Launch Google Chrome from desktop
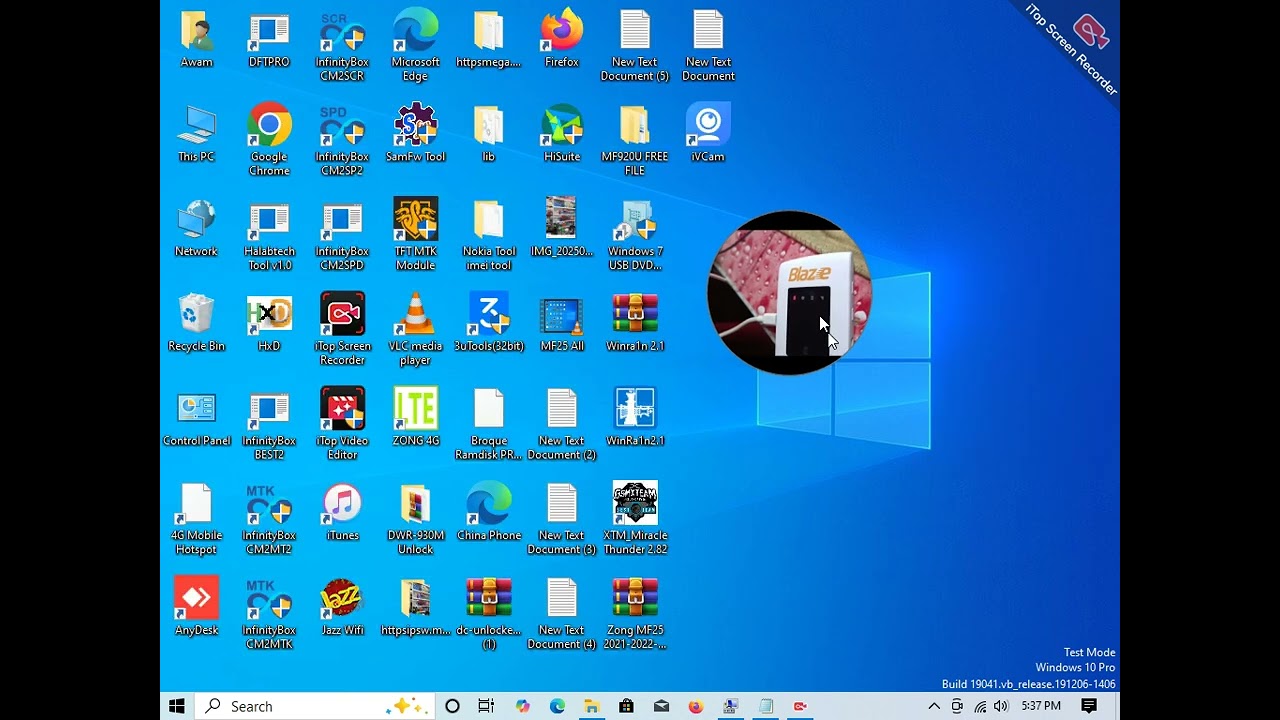This screenshot has width=1280, height=720. pyautogui.click(x=269, y=141)
